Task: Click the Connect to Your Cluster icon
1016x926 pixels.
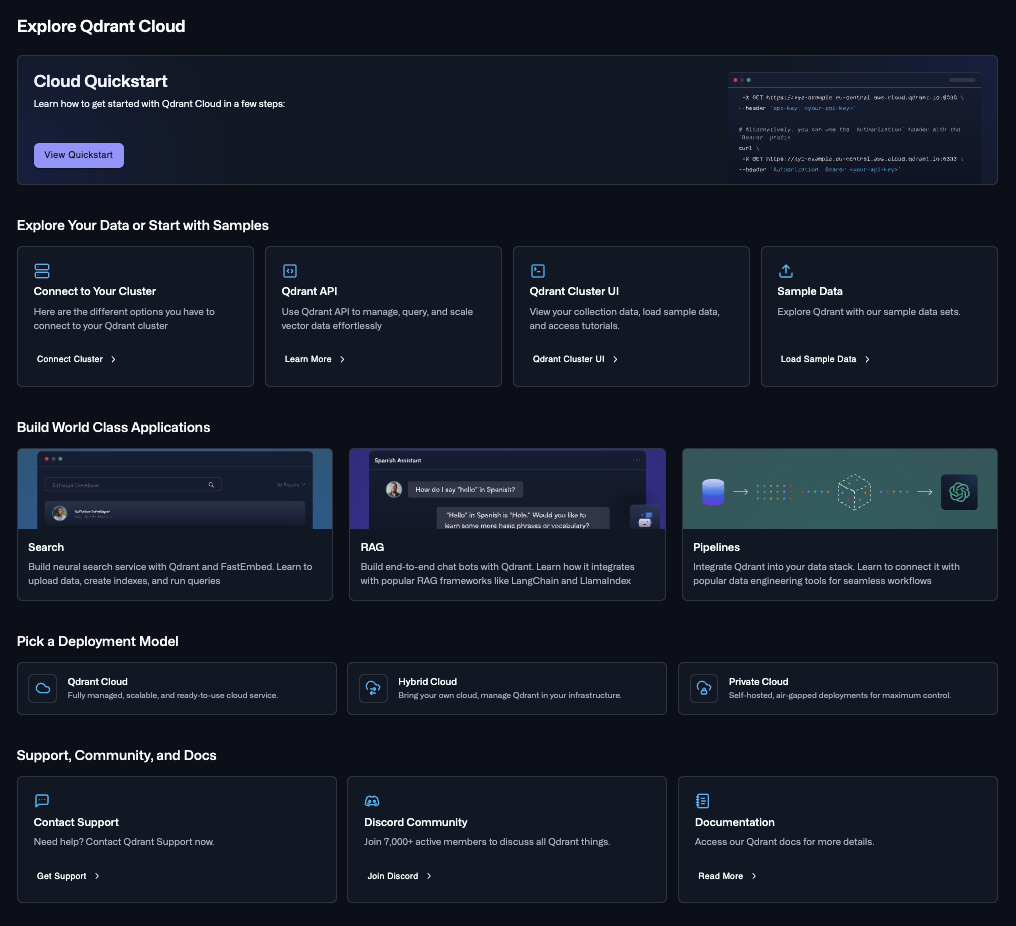Action: pos(41,270)
